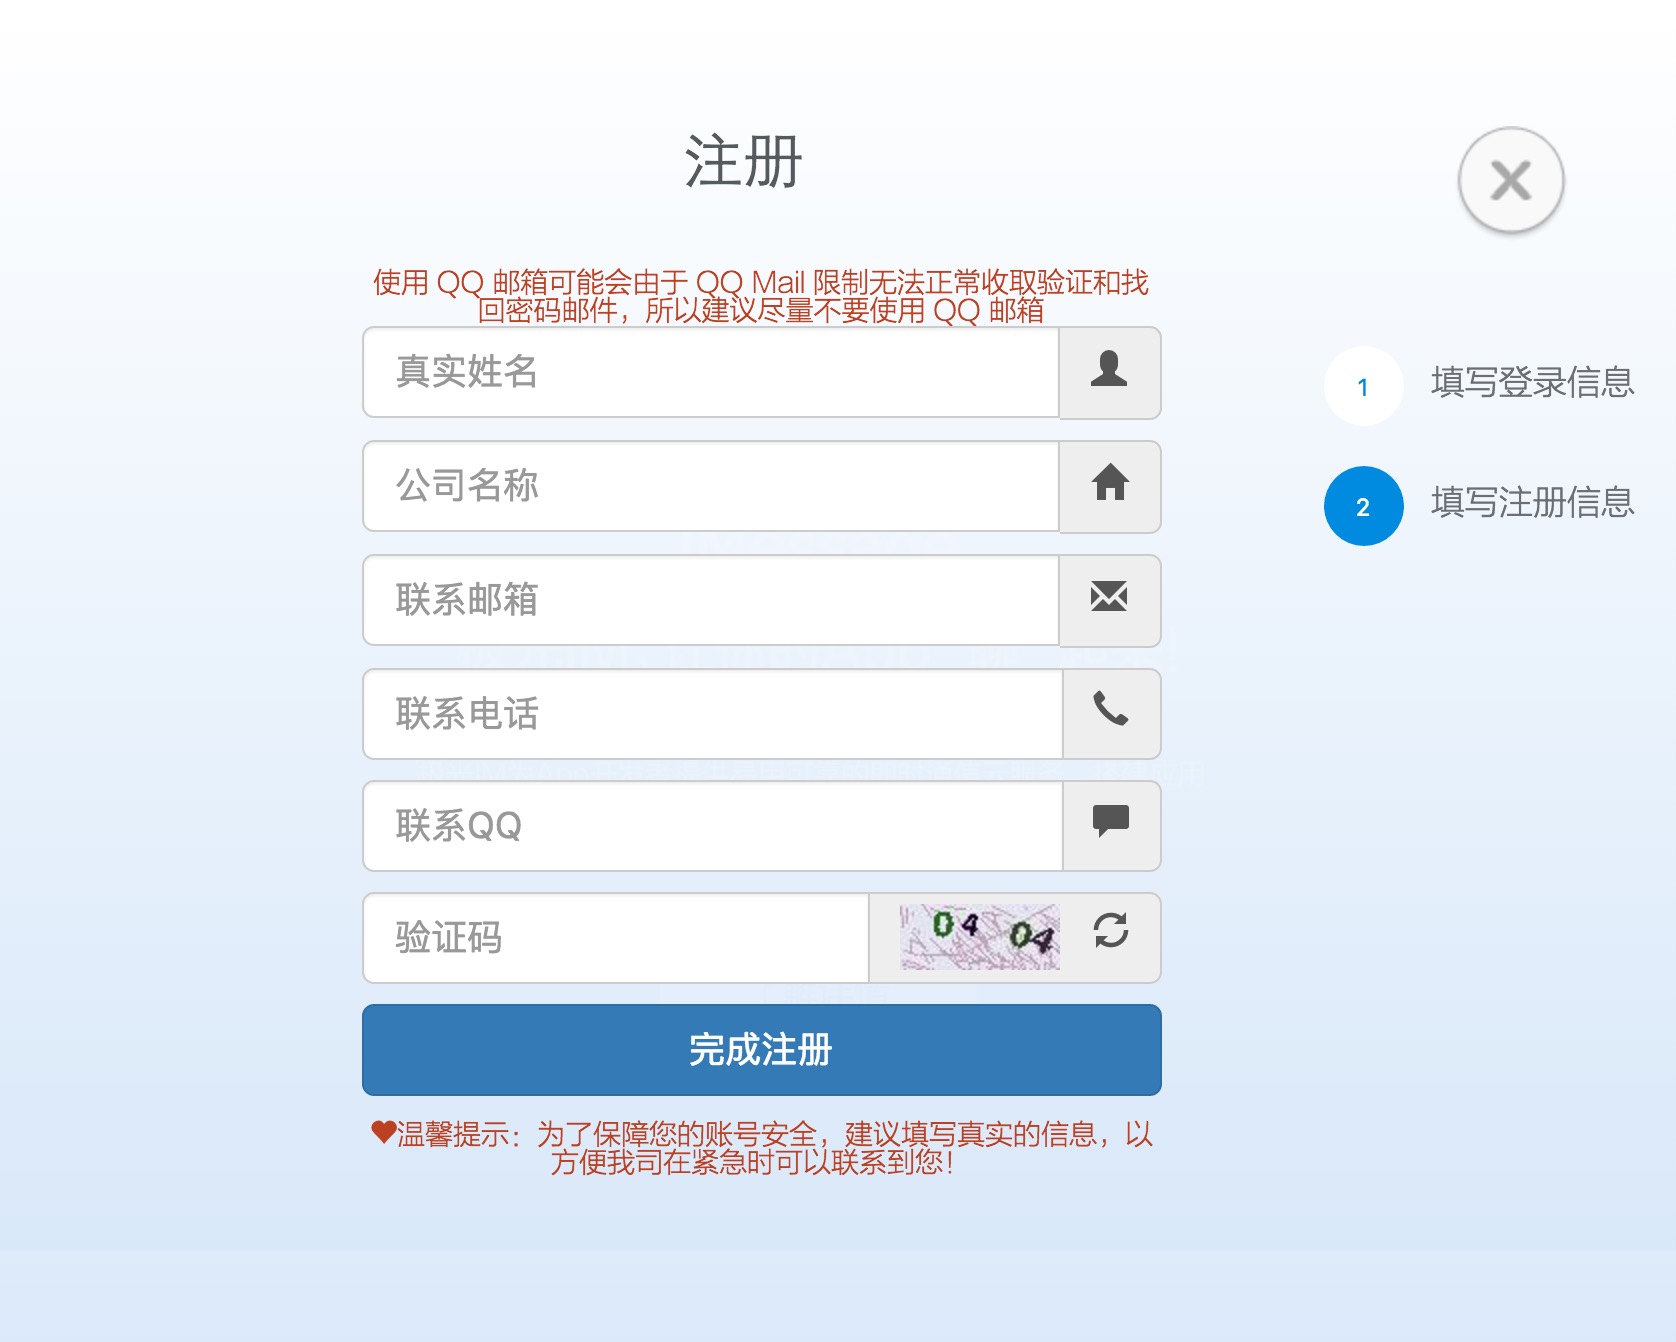Click the 填写注册信息 step label

point(1533,503)
